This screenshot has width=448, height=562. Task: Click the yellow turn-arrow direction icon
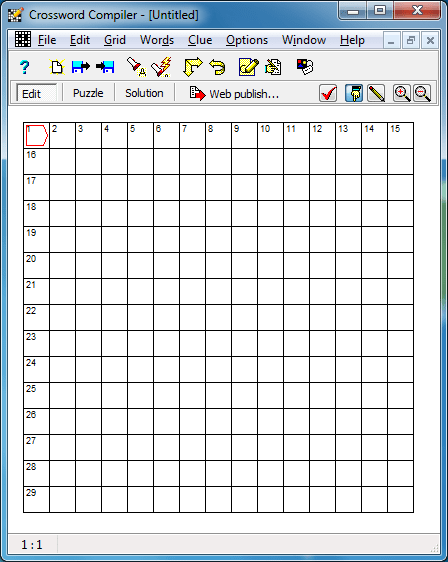[192, 67]
